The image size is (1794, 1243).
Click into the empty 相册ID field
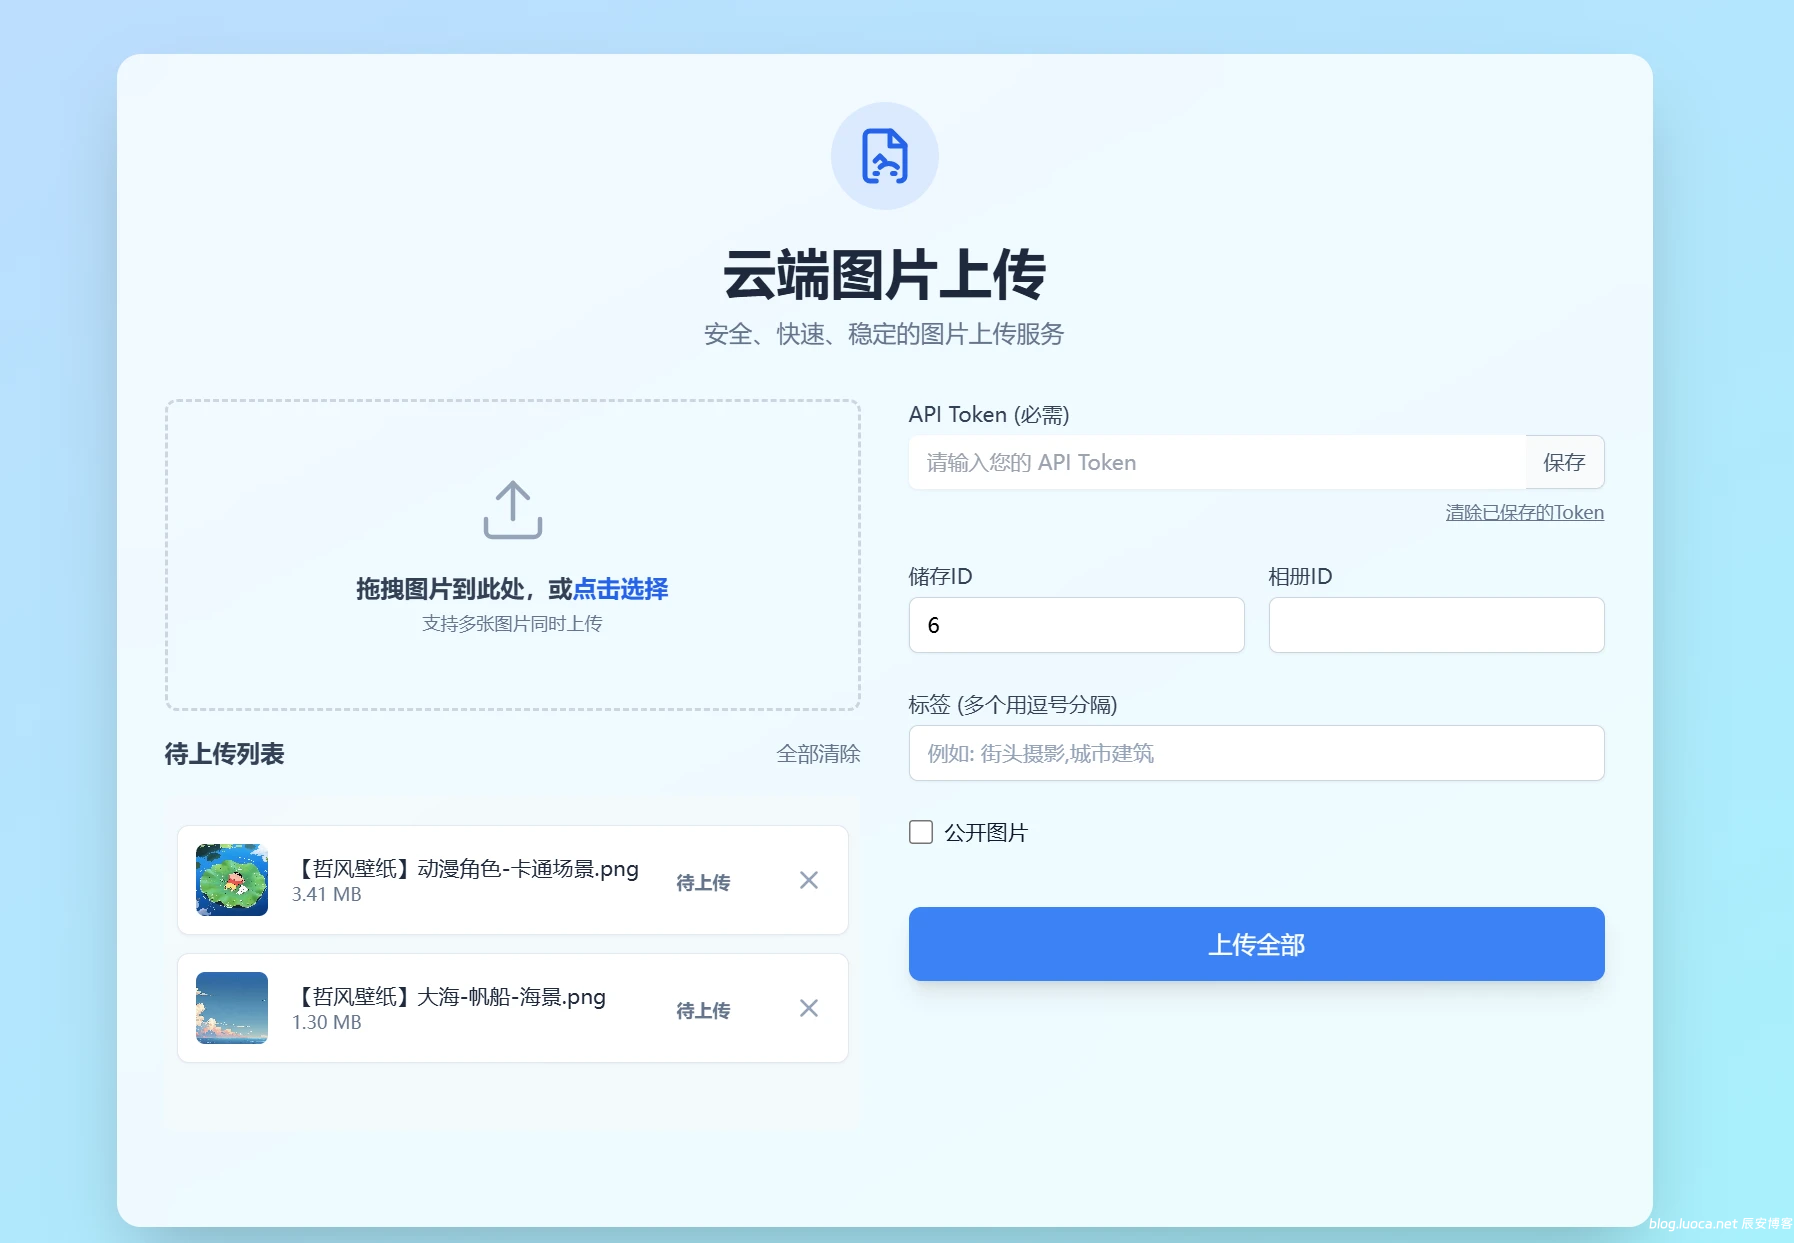1436,625
